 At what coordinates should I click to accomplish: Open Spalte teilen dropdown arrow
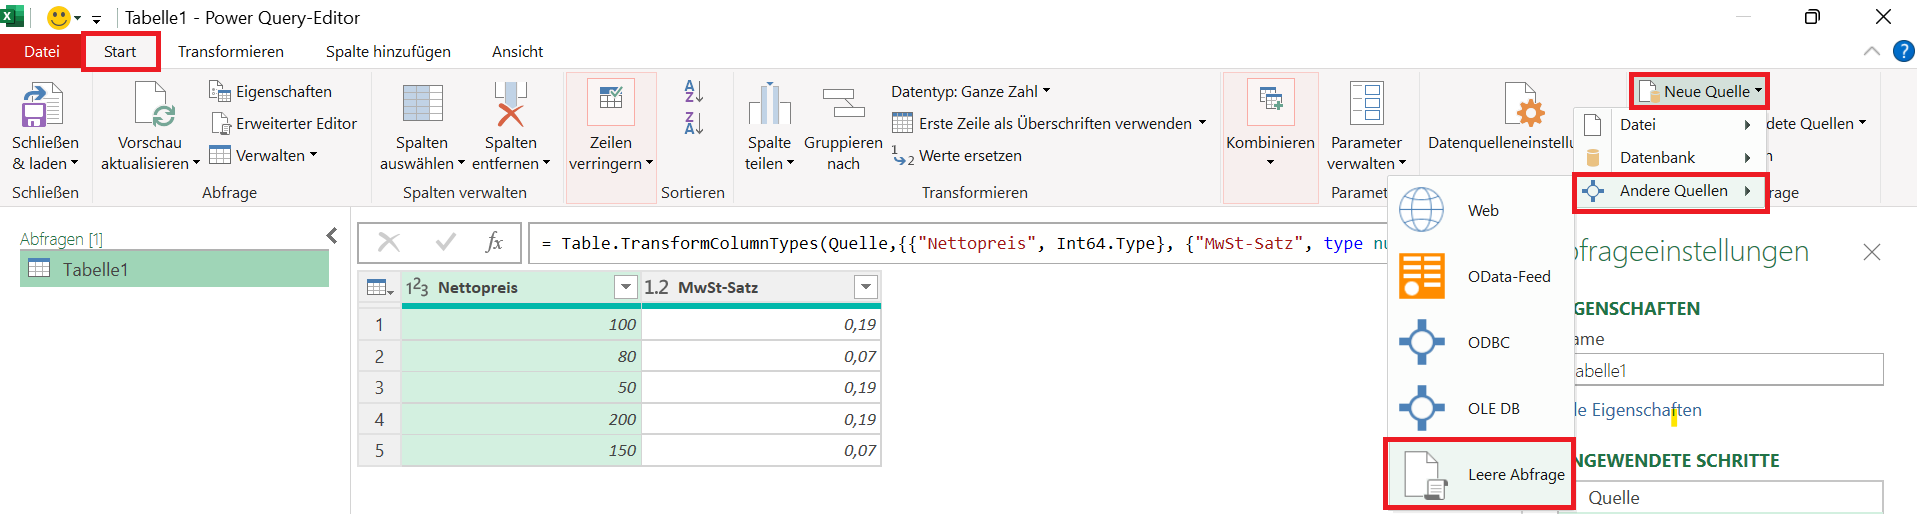click(x=790, y=163)
